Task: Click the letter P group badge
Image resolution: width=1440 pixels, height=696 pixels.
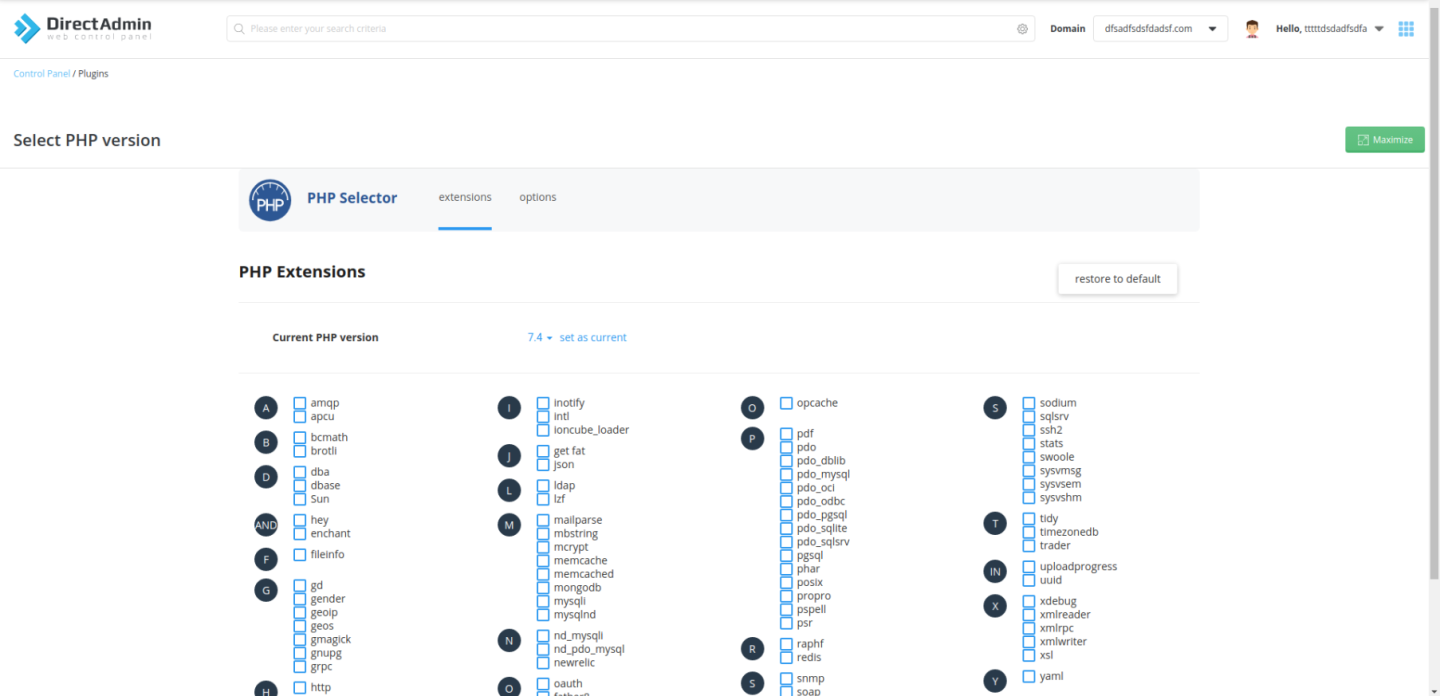Action: (x=752, y=438)
